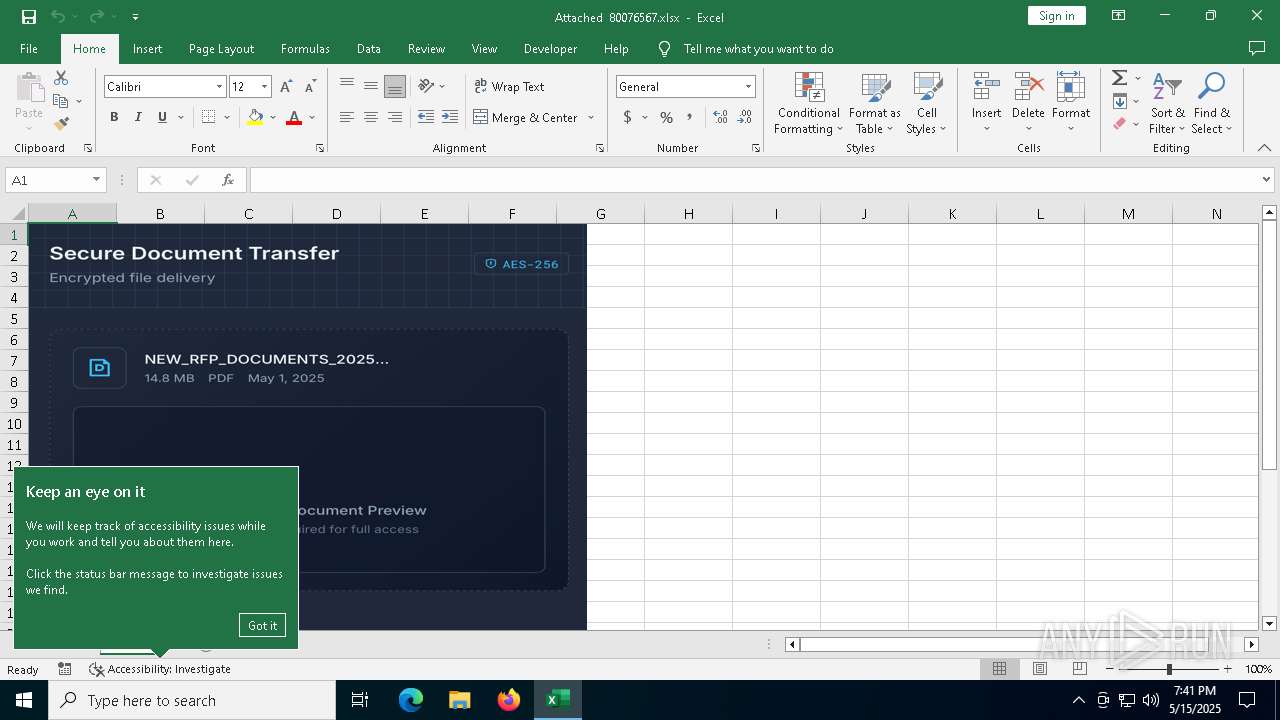Apply Comma Style format
This screenshot has width=1280, height=720.
[x=690, y=117]
